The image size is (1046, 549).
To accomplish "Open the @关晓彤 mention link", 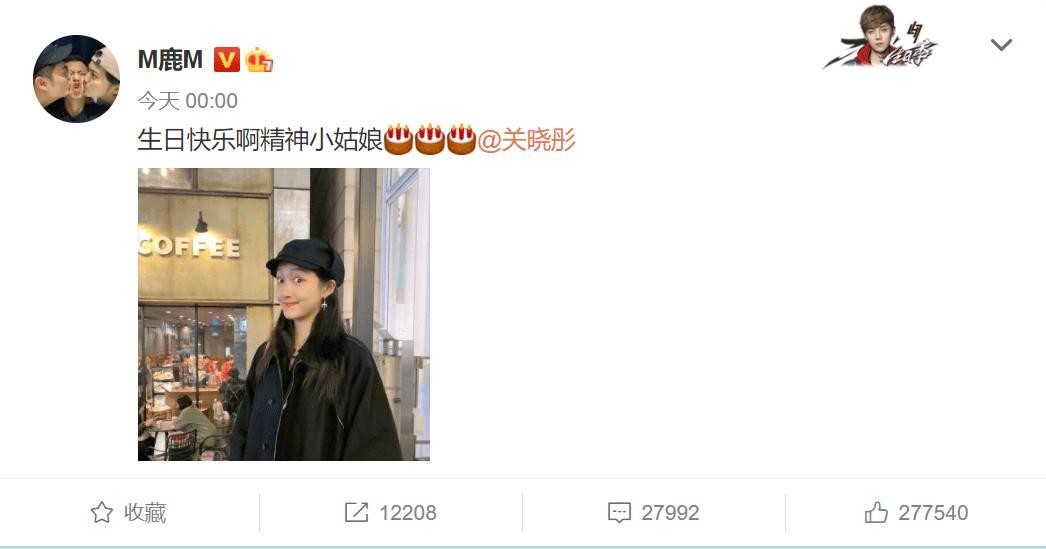I will (526, 140).
